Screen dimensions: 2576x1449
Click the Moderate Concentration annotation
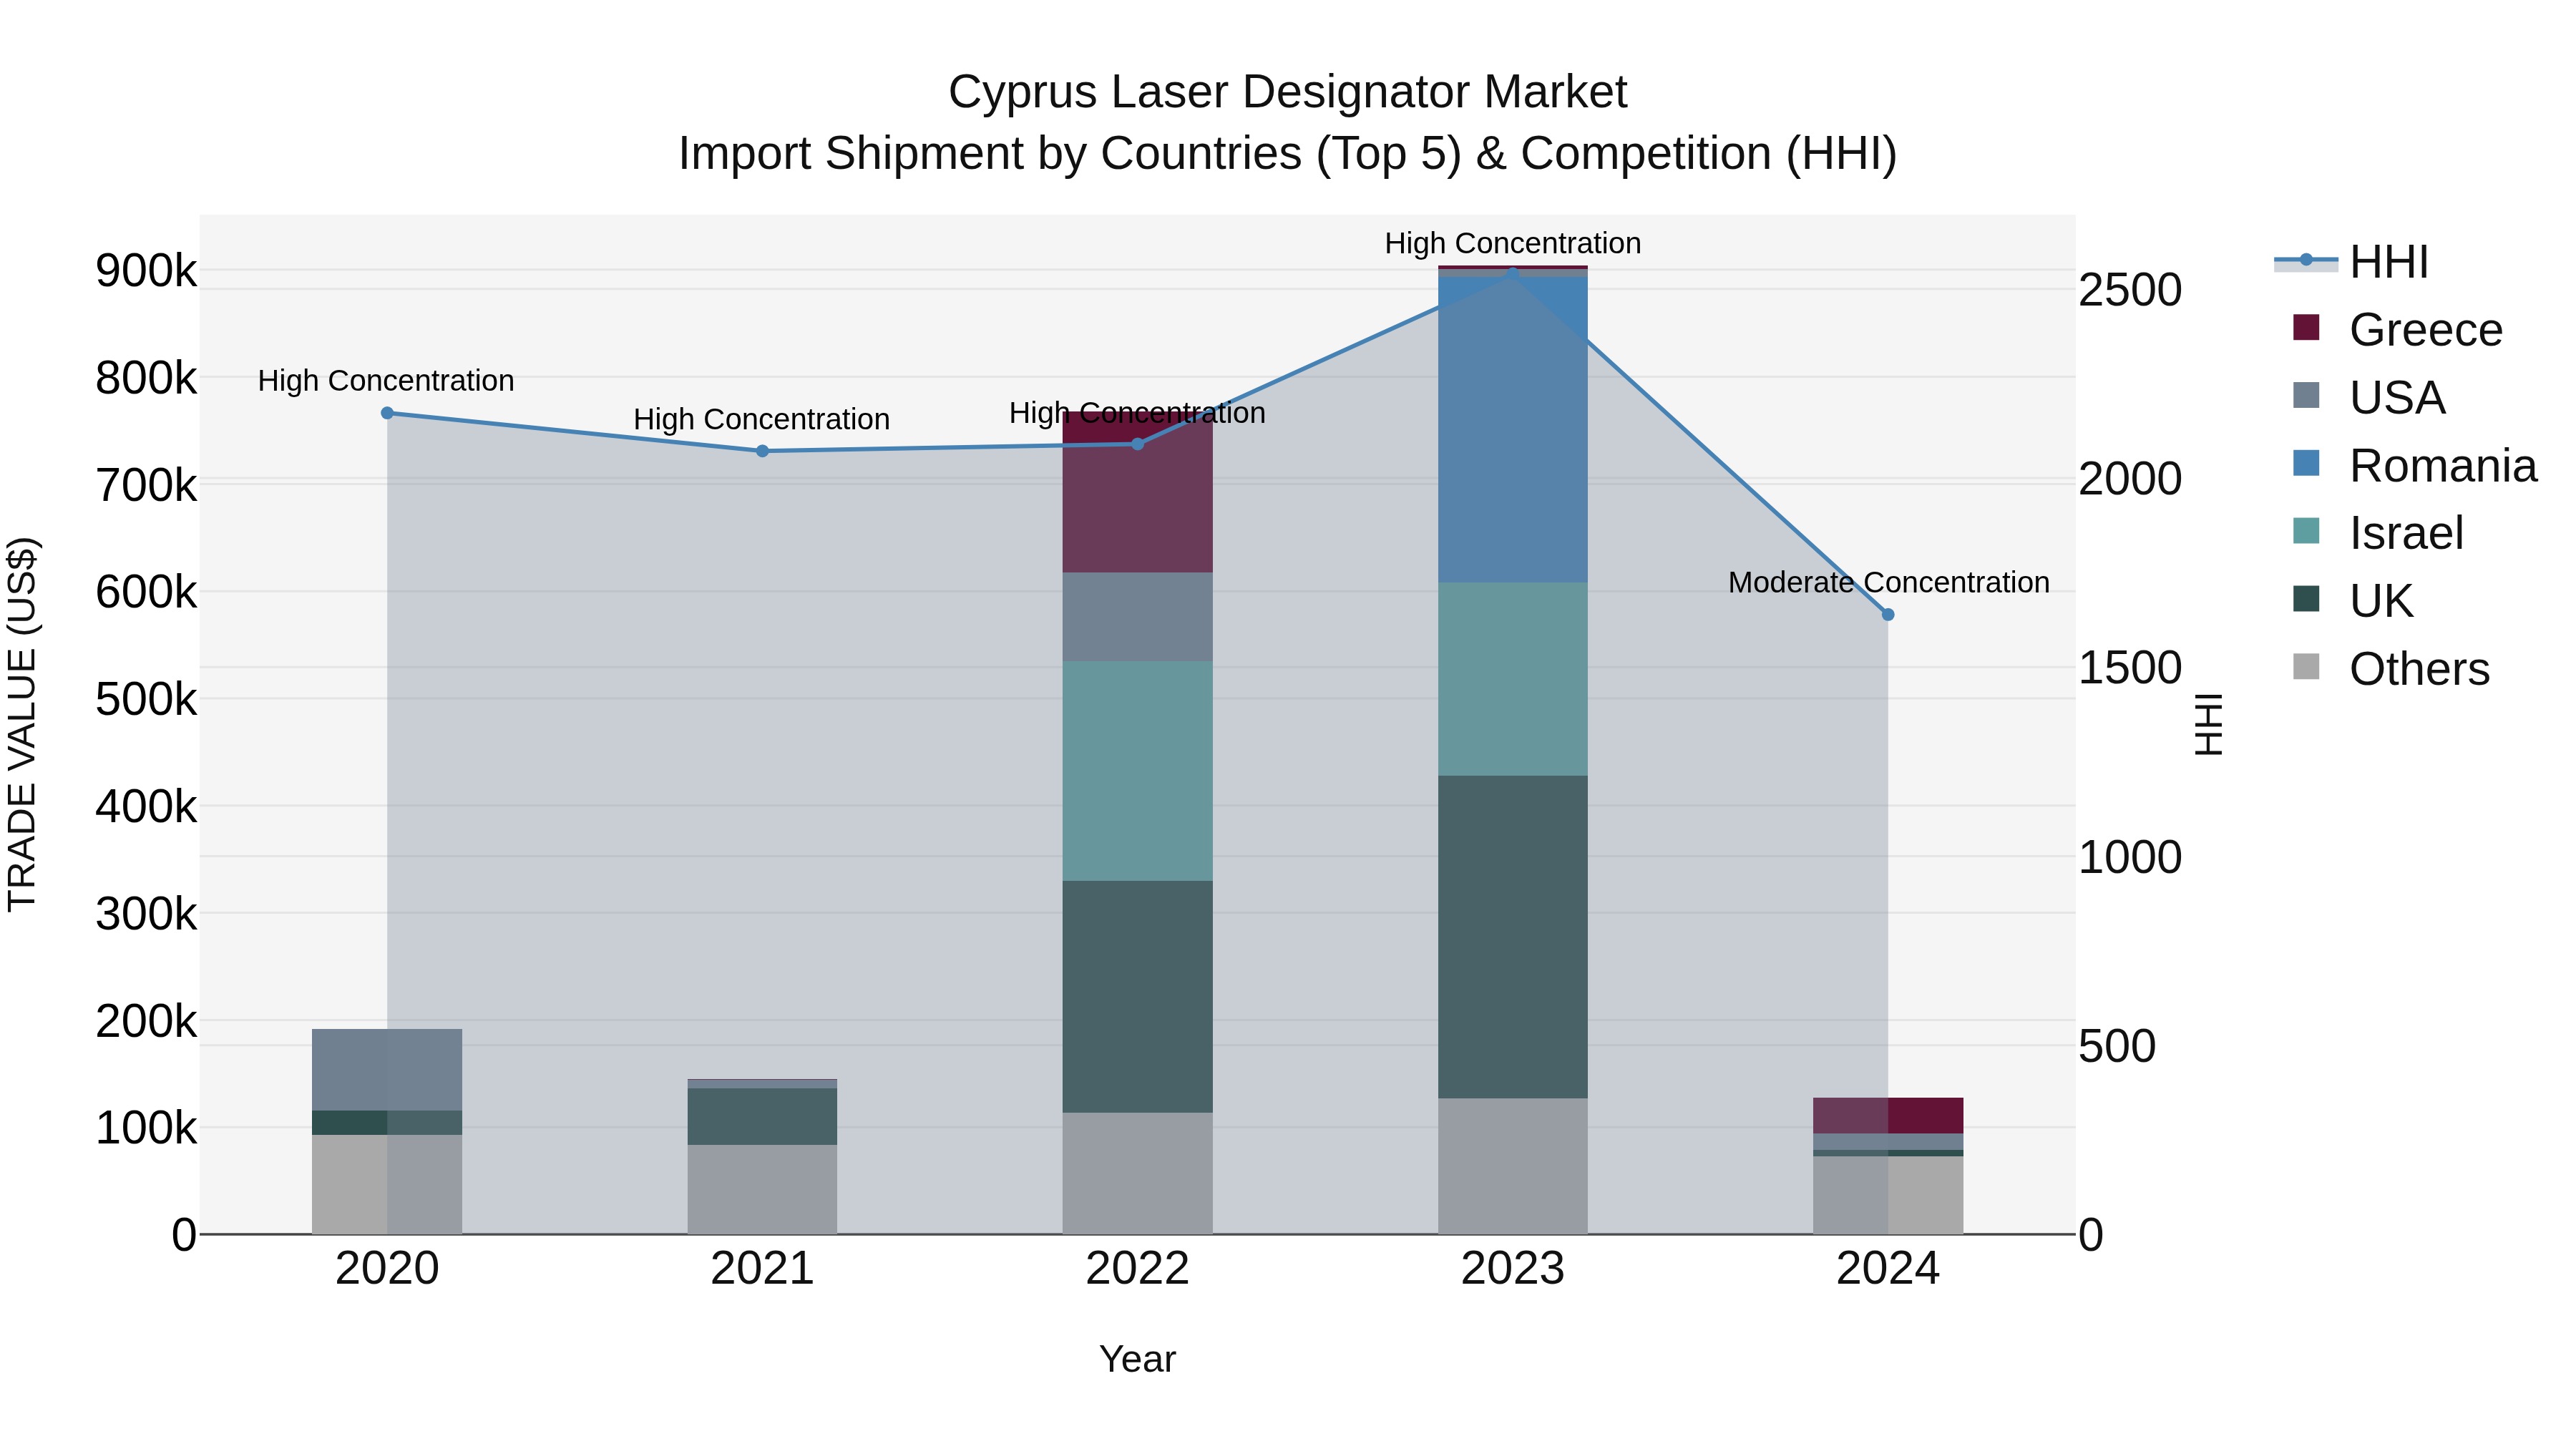(x=1888, y=582)
